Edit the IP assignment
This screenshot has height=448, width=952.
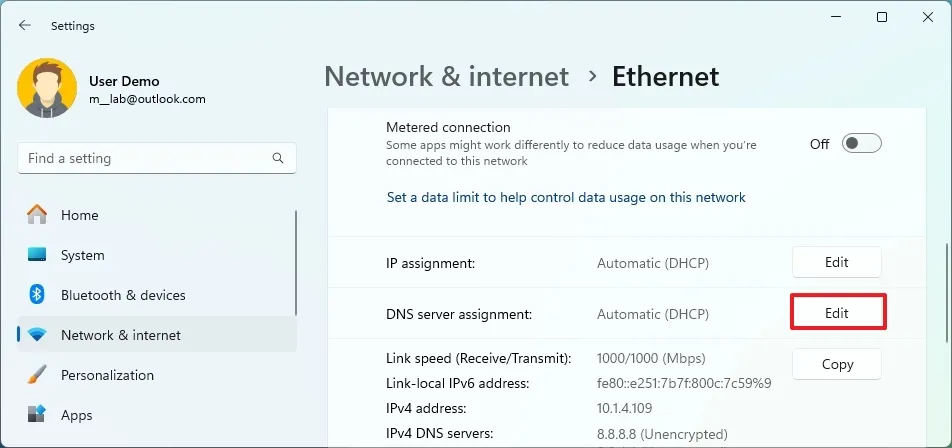pos(837,262)
